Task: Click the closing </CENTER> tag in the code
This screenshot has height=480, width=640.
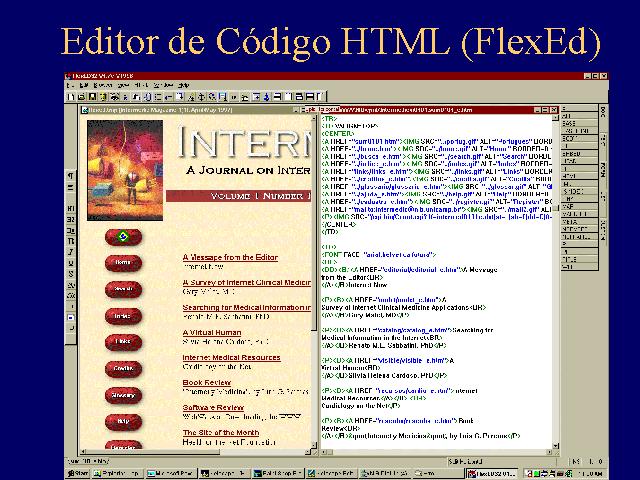Action: tap(339, 224)
